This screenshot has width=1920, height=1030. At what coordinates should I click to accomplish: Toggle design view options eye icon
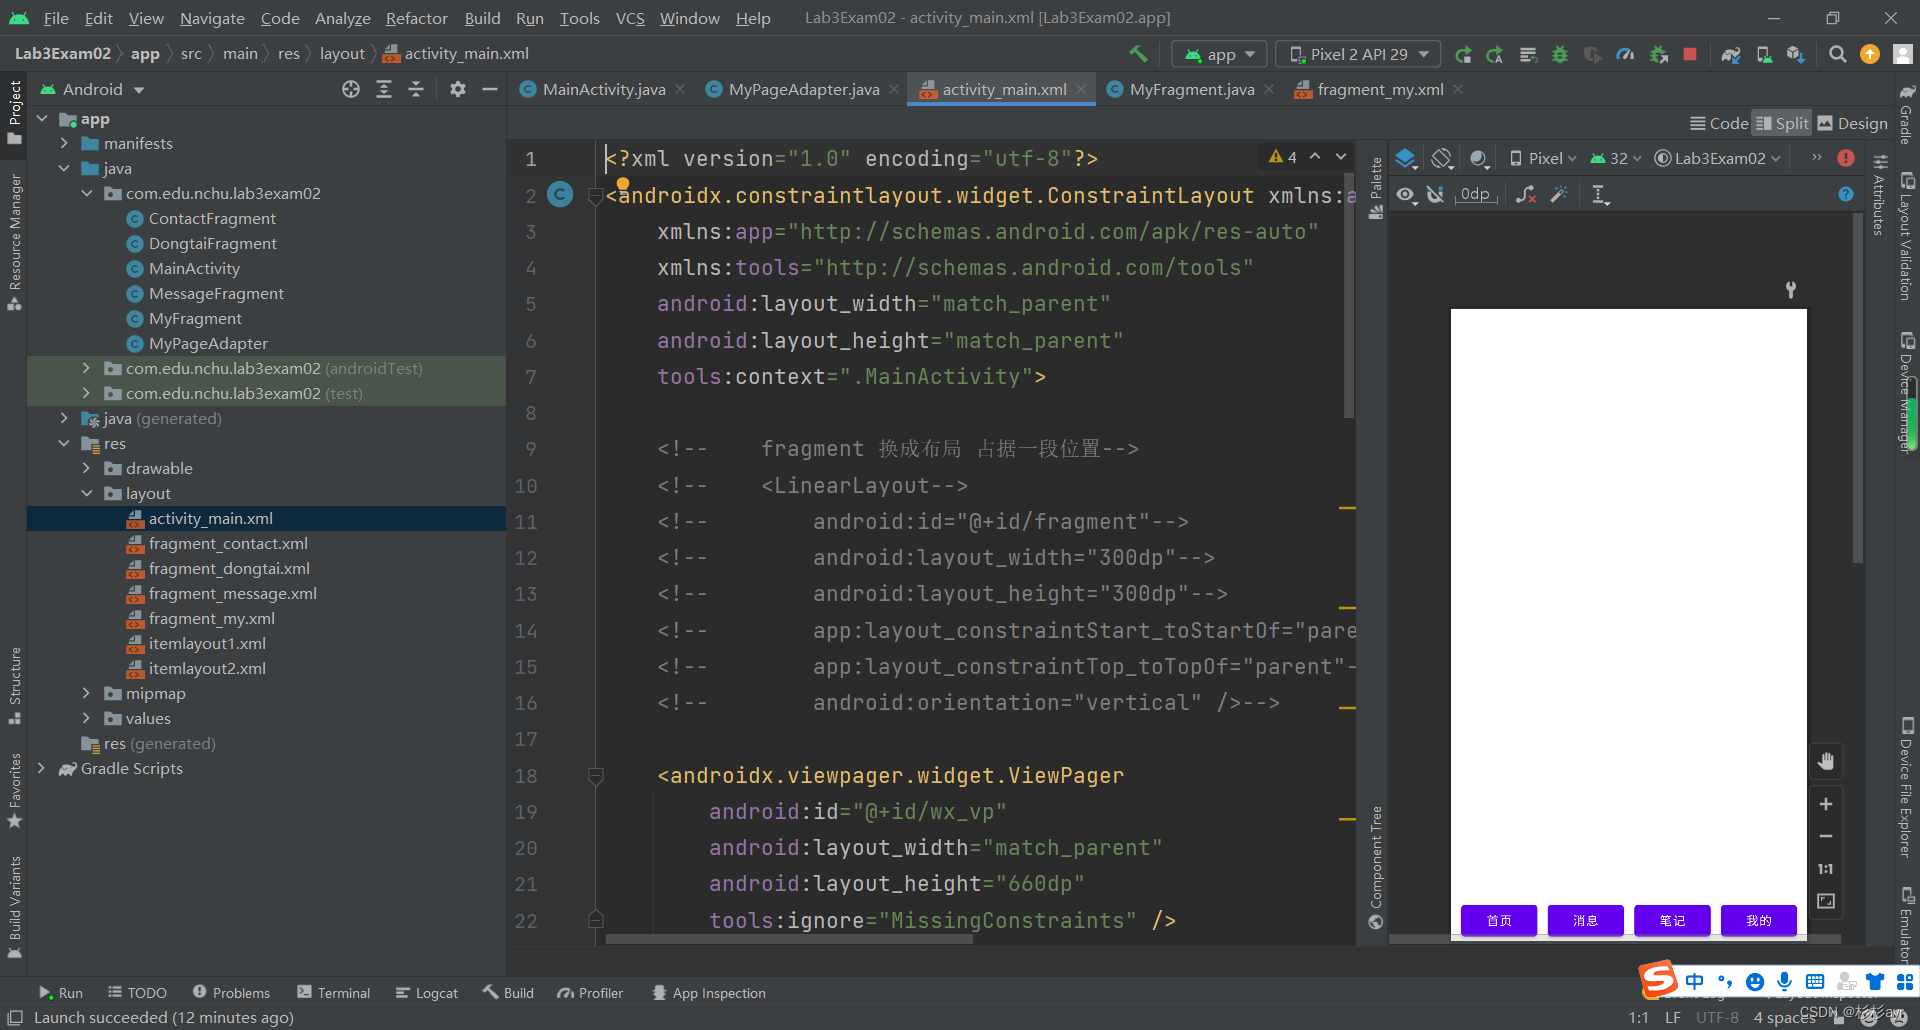pos(1406,195)
